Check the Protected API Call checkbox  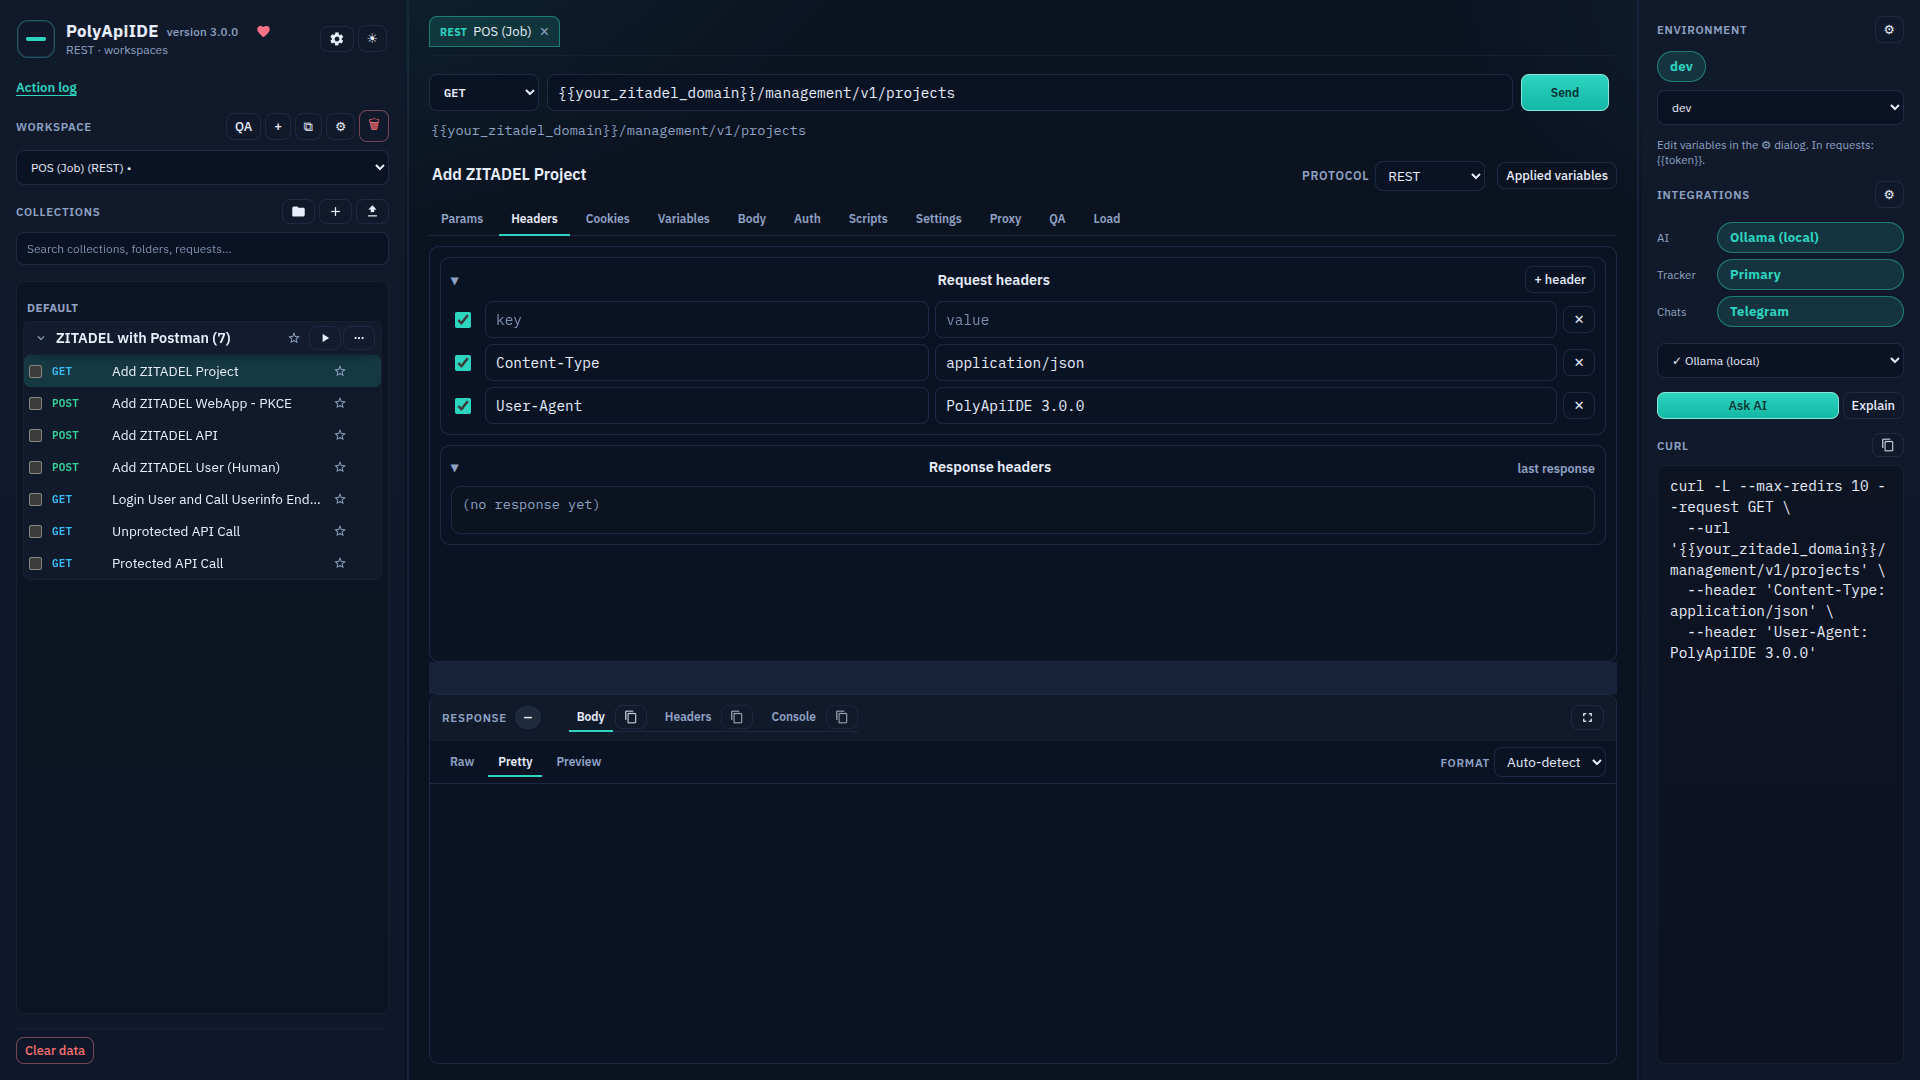[x=36, y=563]
